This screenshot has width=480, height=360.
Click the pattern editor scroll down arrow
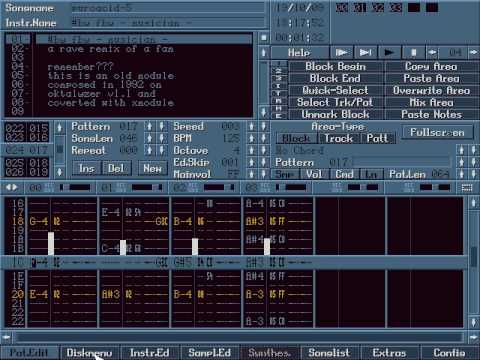coord(474,322)
